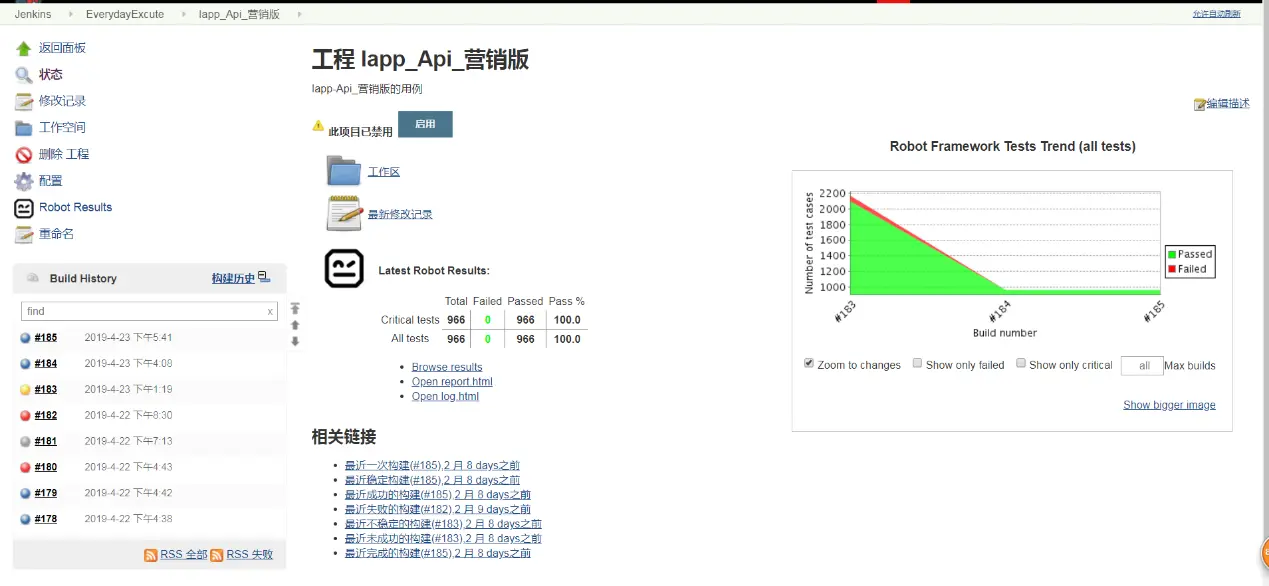1269x586 pixels.
Task: Open the 最新修改记录 link
Action: [x=400, y=214]
